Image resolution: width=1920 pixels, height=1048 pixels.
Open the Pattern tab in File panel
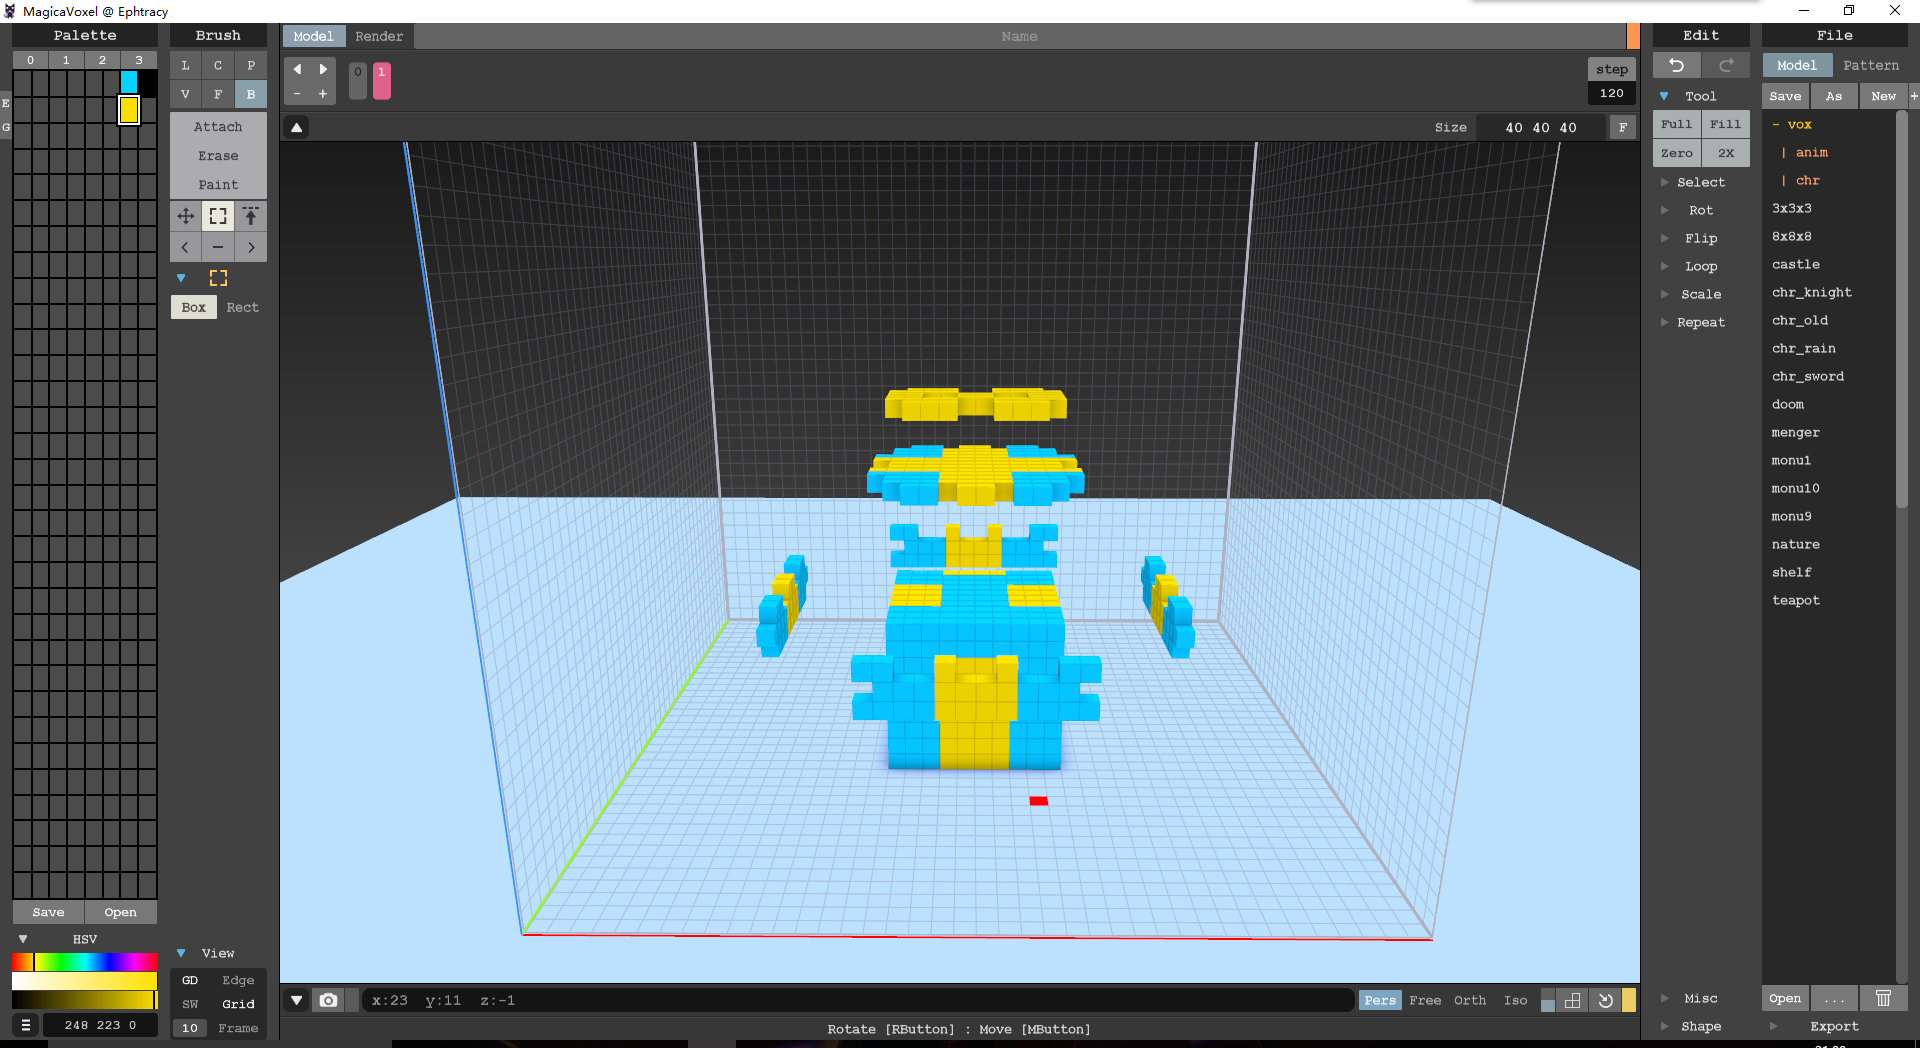pyautogui.click(x=1870, y=65)
